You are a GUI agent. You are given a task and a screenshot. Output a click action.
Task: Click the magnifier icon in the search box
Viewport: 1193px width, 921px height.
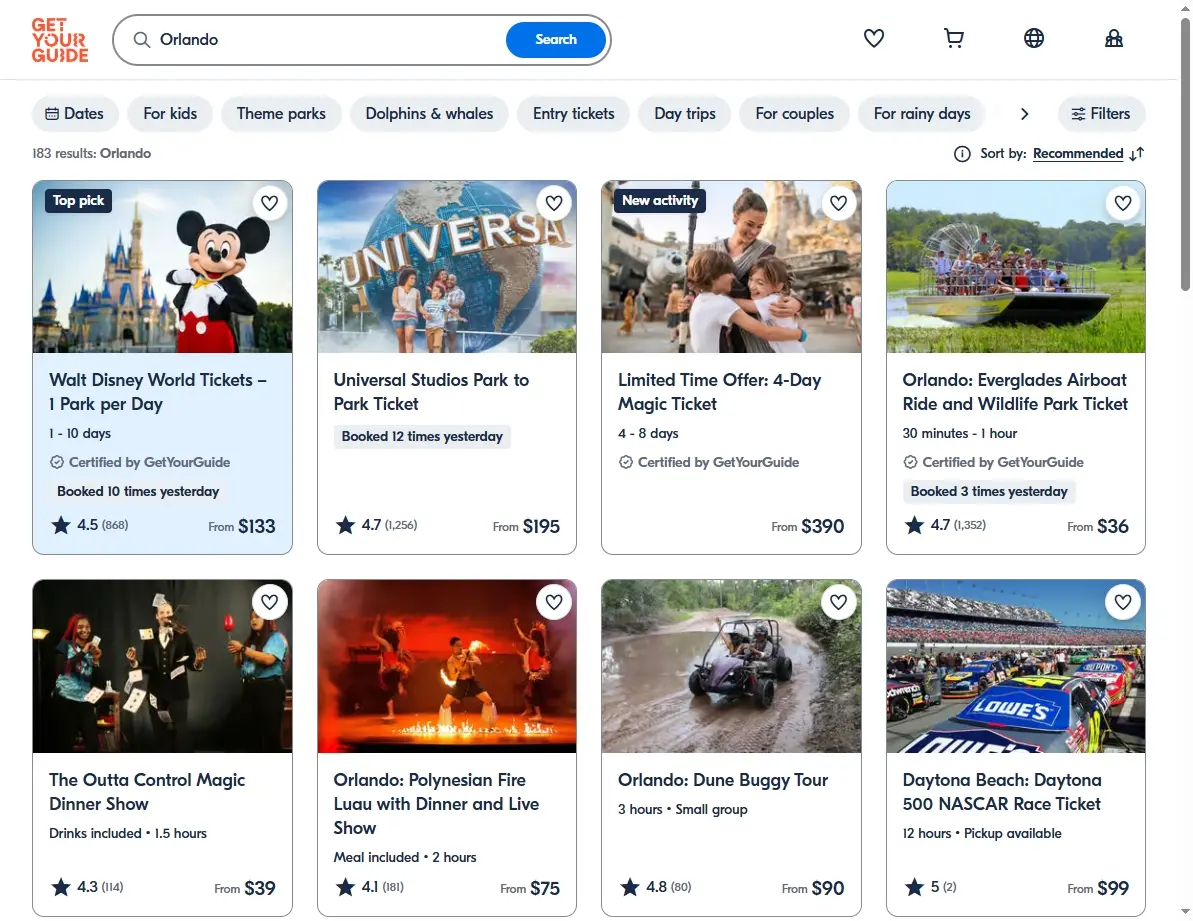tap(142, 40)
